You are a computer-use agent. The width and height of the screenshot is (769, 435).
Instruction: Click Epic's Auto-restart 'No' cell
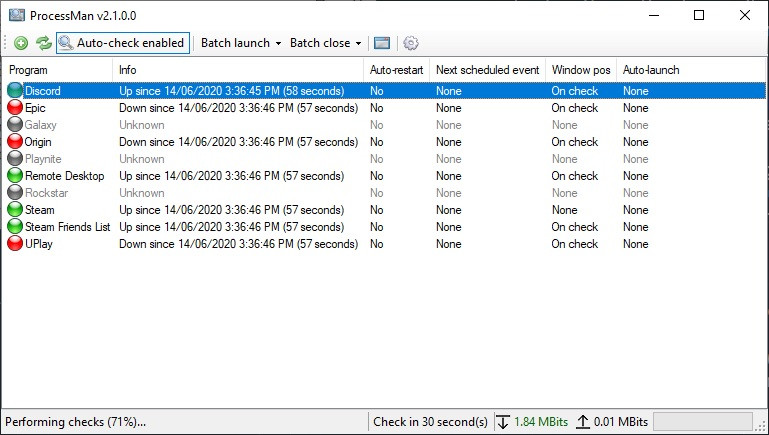click(x=377, y=108)
